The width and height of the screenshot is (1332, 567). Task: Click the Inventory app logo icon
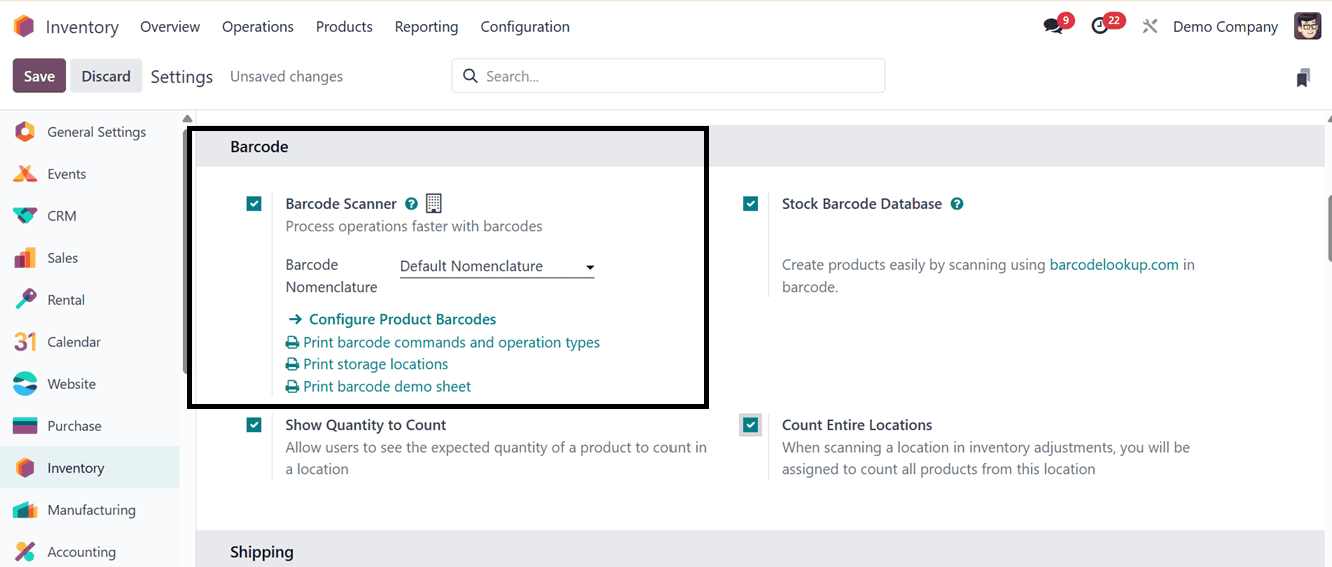pyautogui.click(x=24, y=27)
